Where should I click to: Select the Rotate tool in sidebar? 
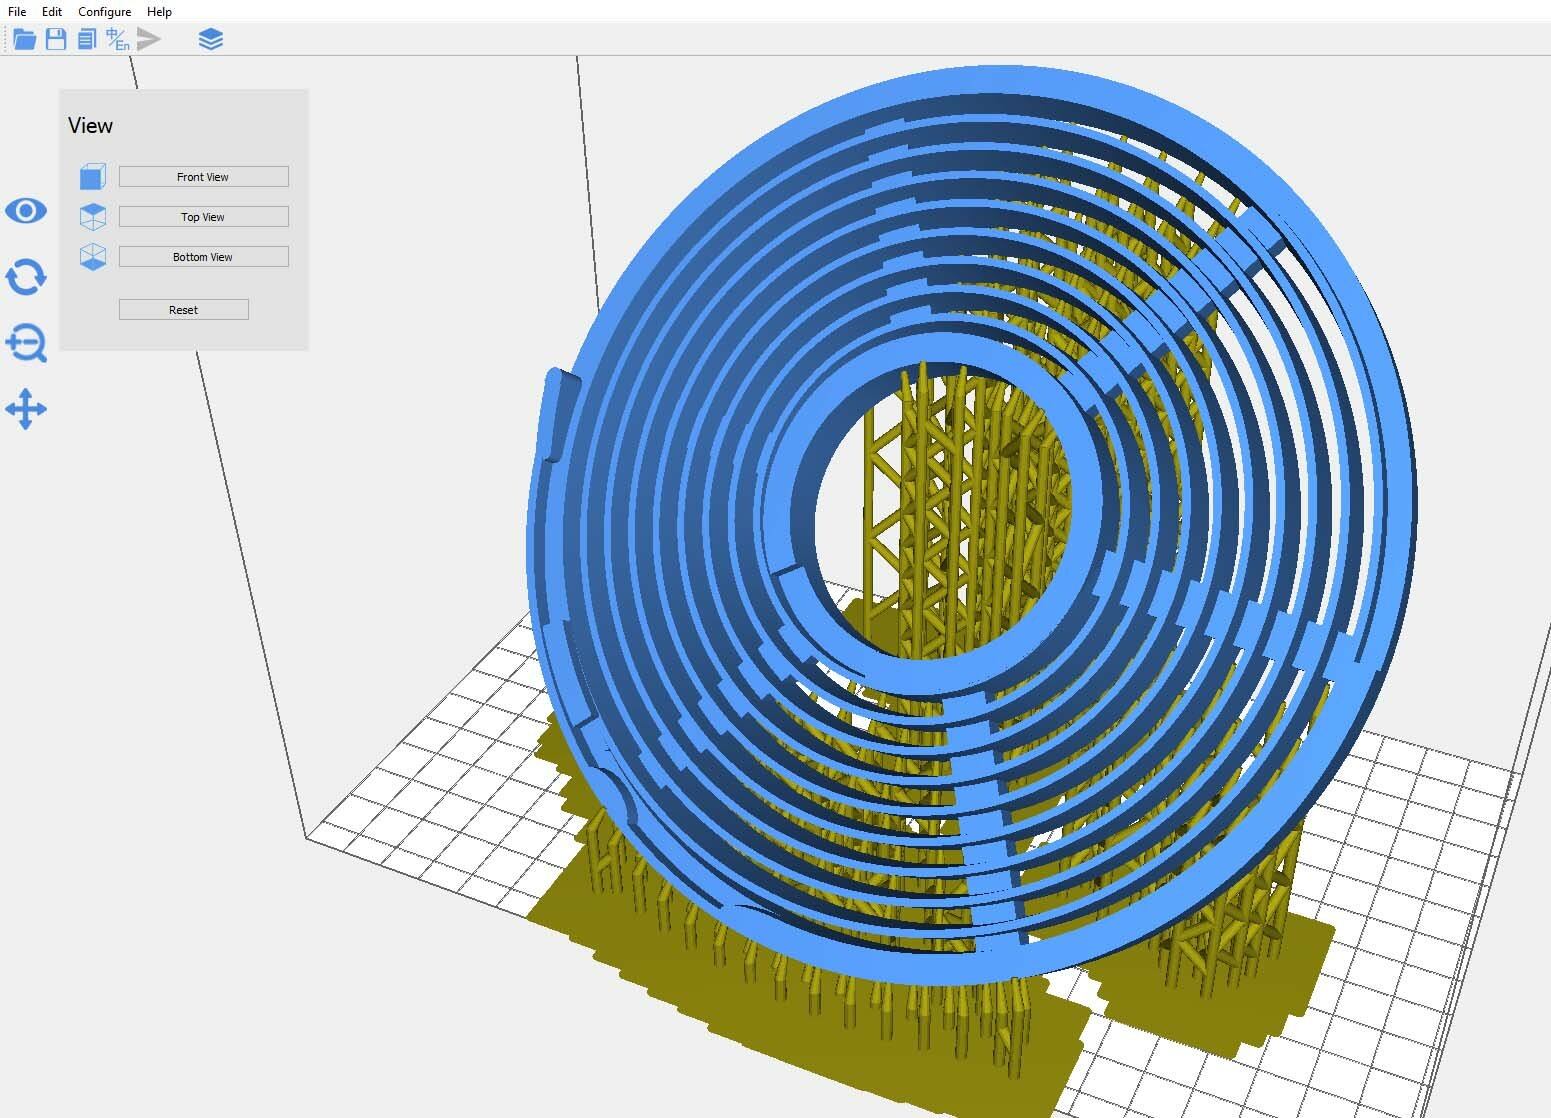[x=26, y=277]
